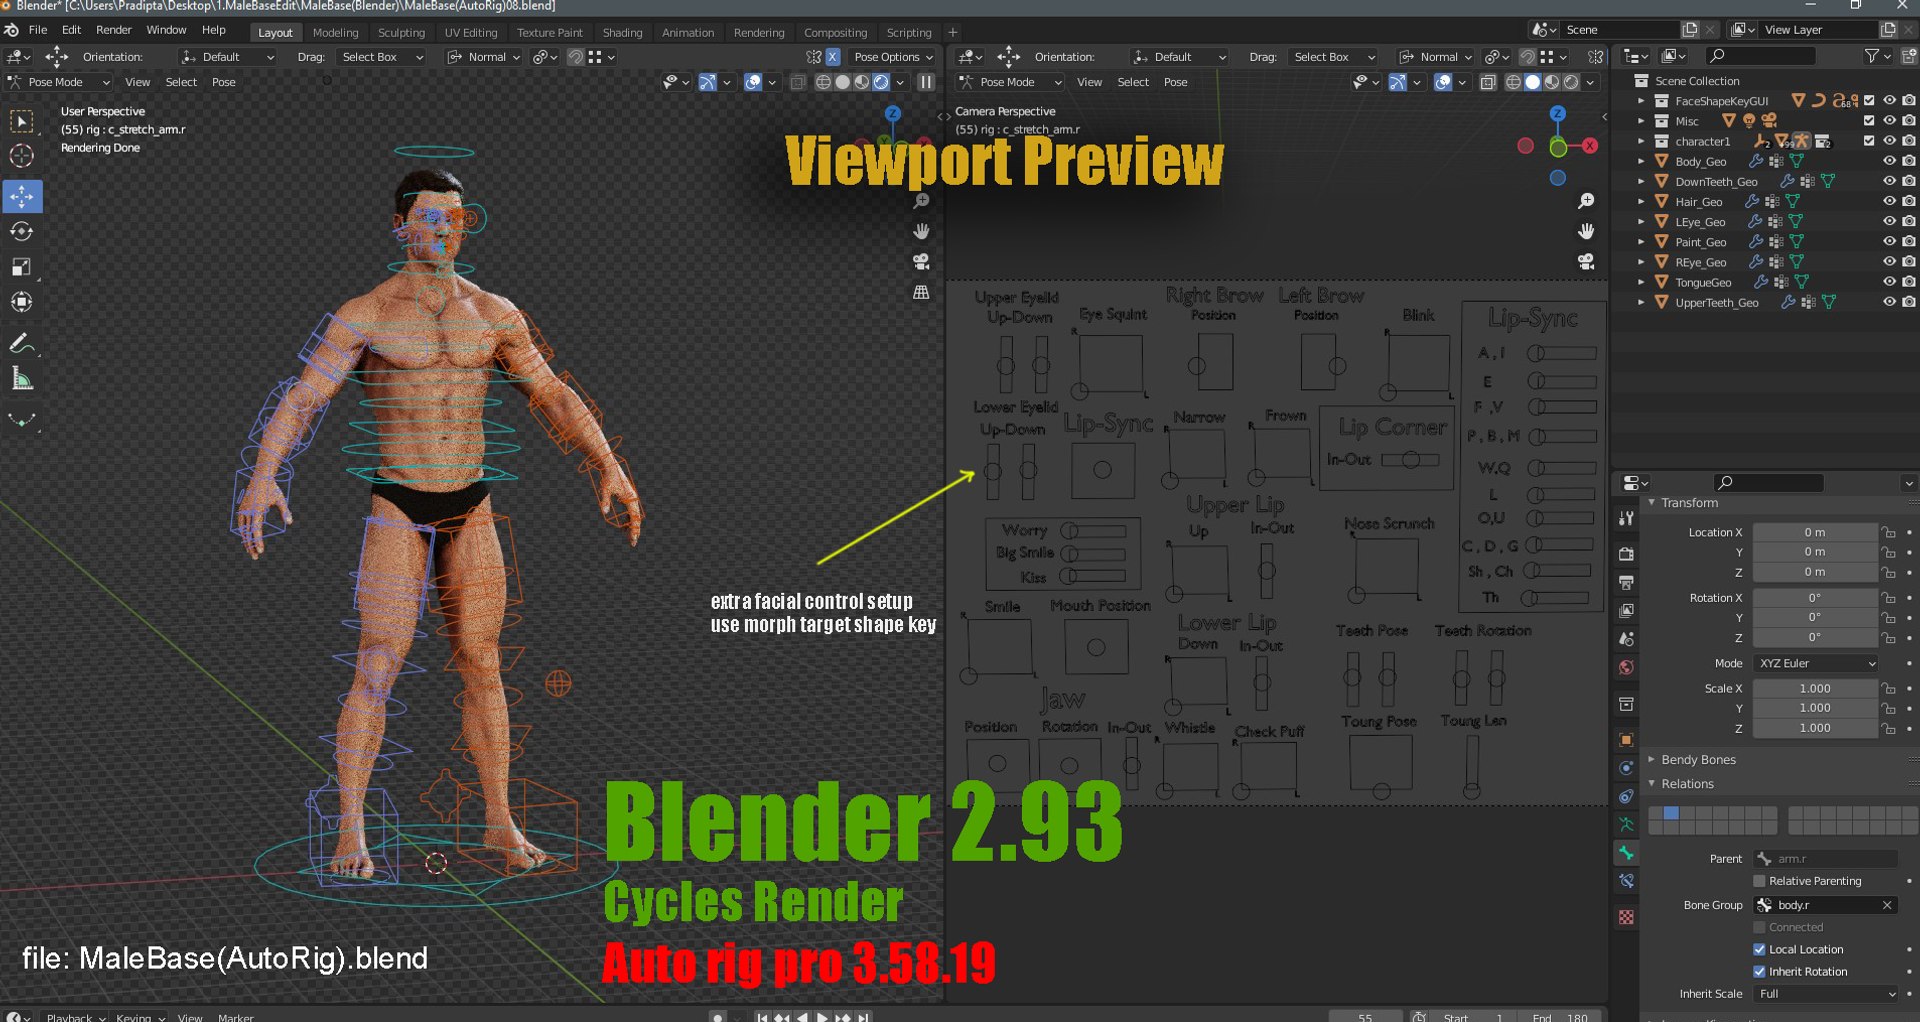
Task: Select the Select Box tool in left toolbar
Action: (x=21, y=122)
